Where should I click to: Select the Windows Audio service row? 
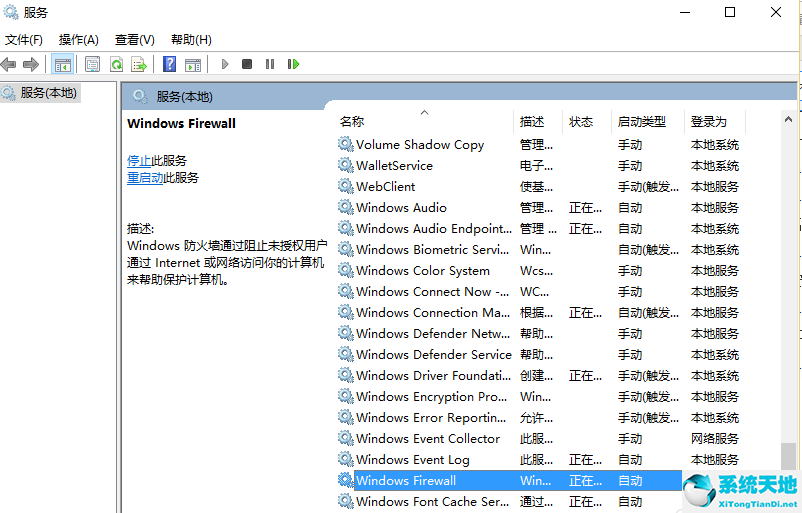401,208
